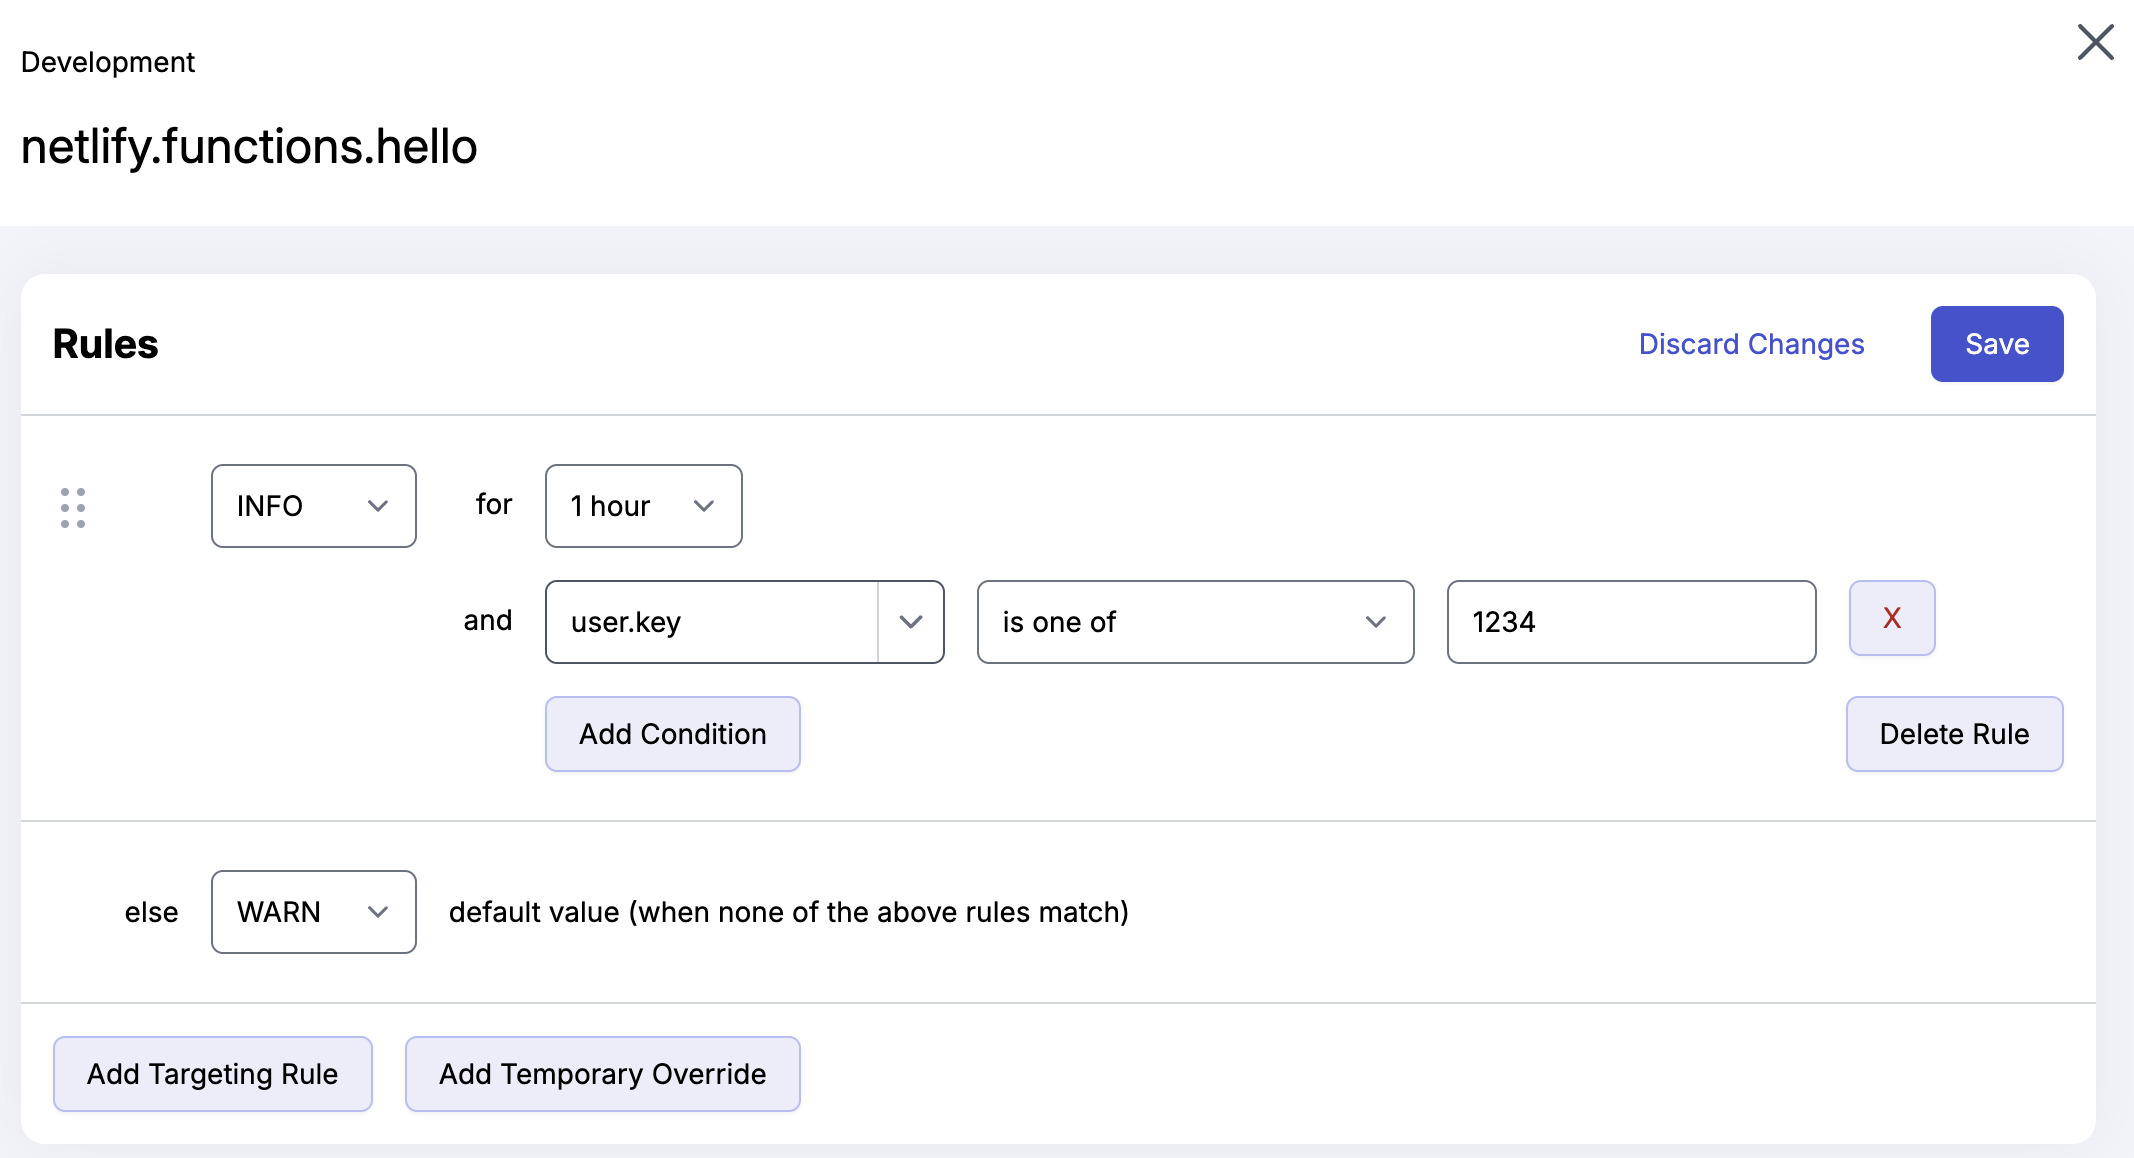The image size is (2134, 1158).
Task: Click the Add Targeting Rule button
Action: (212, 1074)
